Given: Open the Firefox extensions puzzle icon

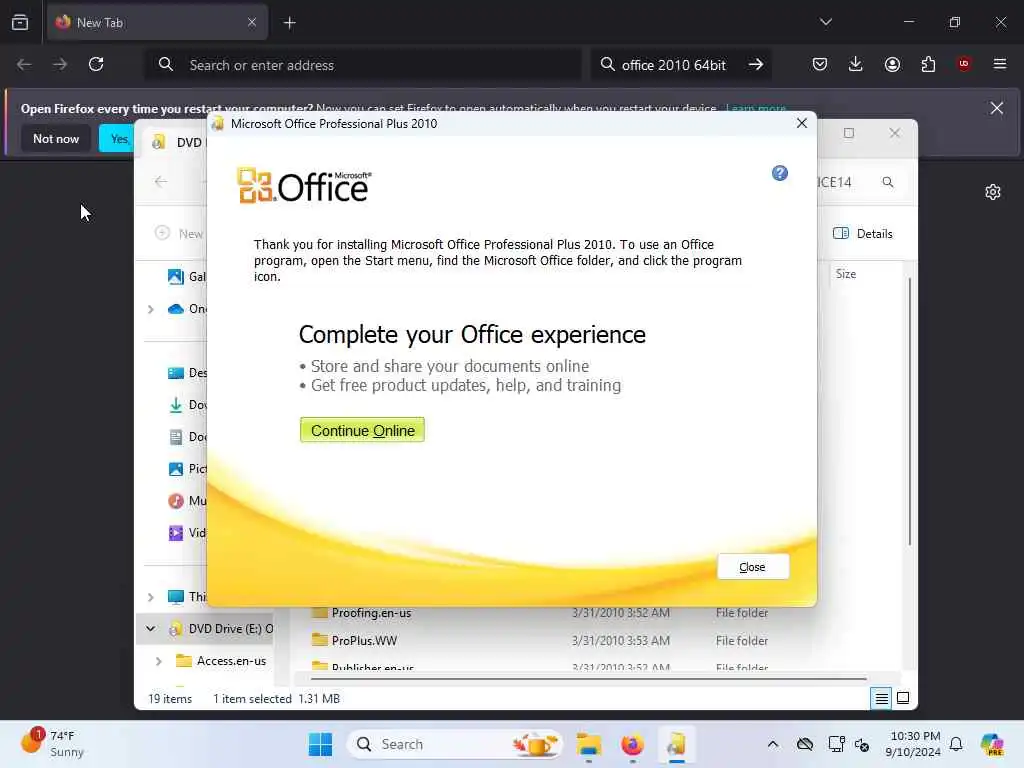Looking at the screenshot, I should [928, 64].
